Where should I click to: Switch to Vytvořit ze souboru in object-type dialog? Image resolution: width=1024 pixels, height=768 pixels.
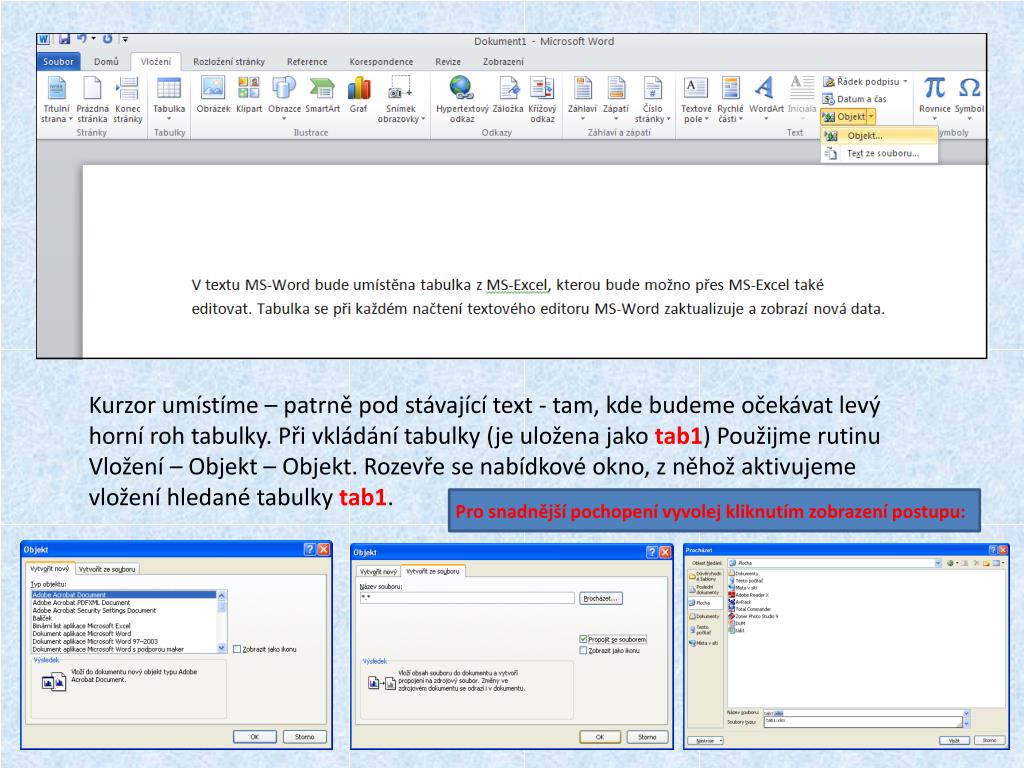[x=106, y=569]
